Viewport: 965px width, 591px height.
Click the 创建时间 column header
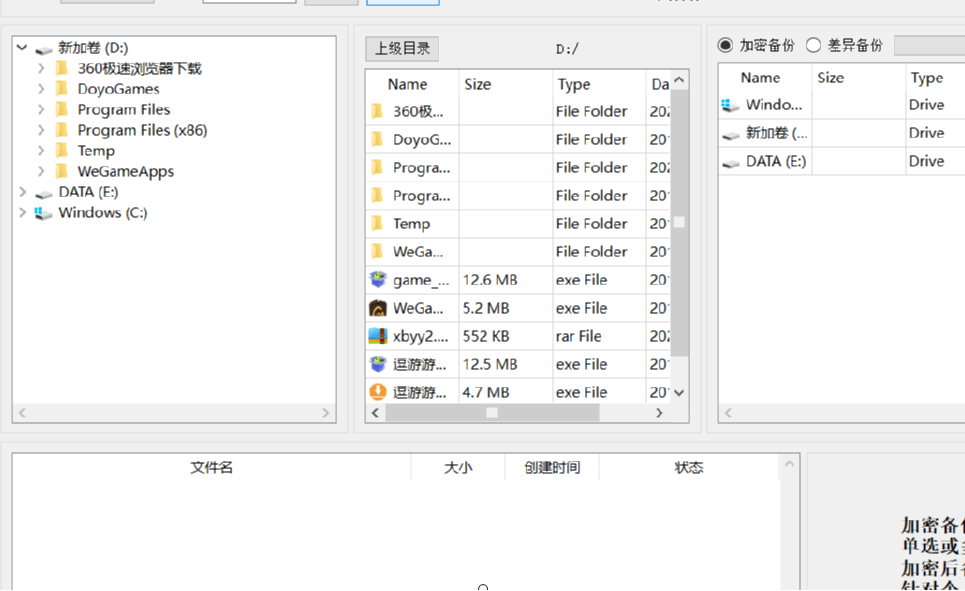(x=551, y=466)
